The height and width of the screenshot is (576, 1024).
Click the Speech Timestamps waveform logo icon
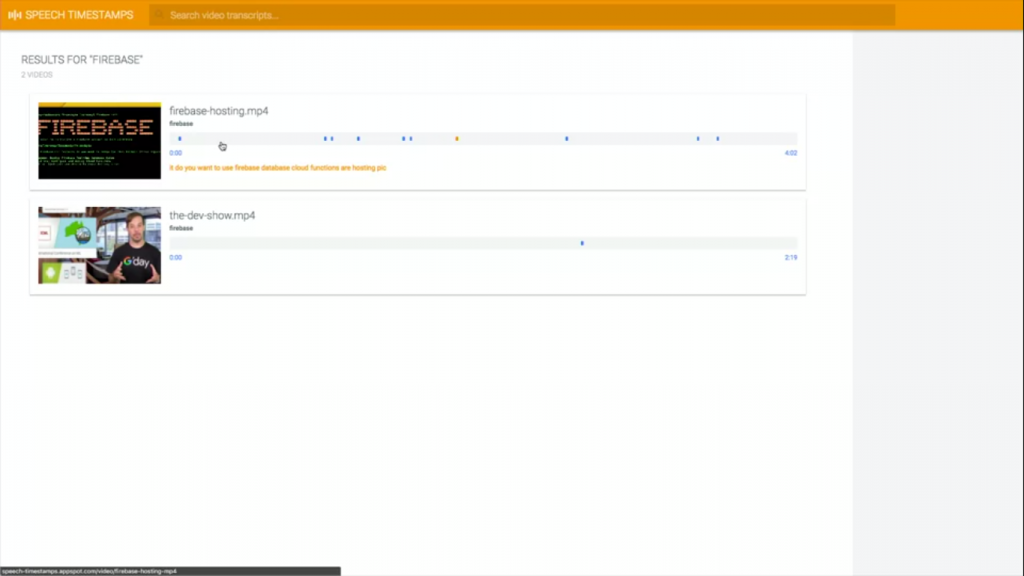(14, 15)
